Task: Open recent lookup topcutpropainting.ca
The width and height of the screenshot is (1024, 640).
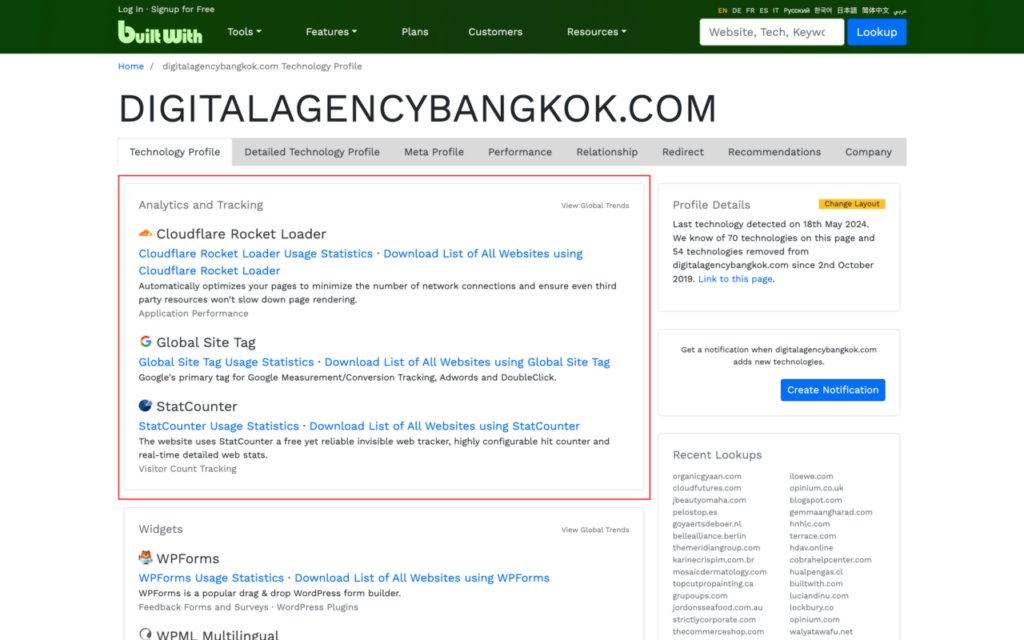Action: pyautogui.click(x=713, y=583)
